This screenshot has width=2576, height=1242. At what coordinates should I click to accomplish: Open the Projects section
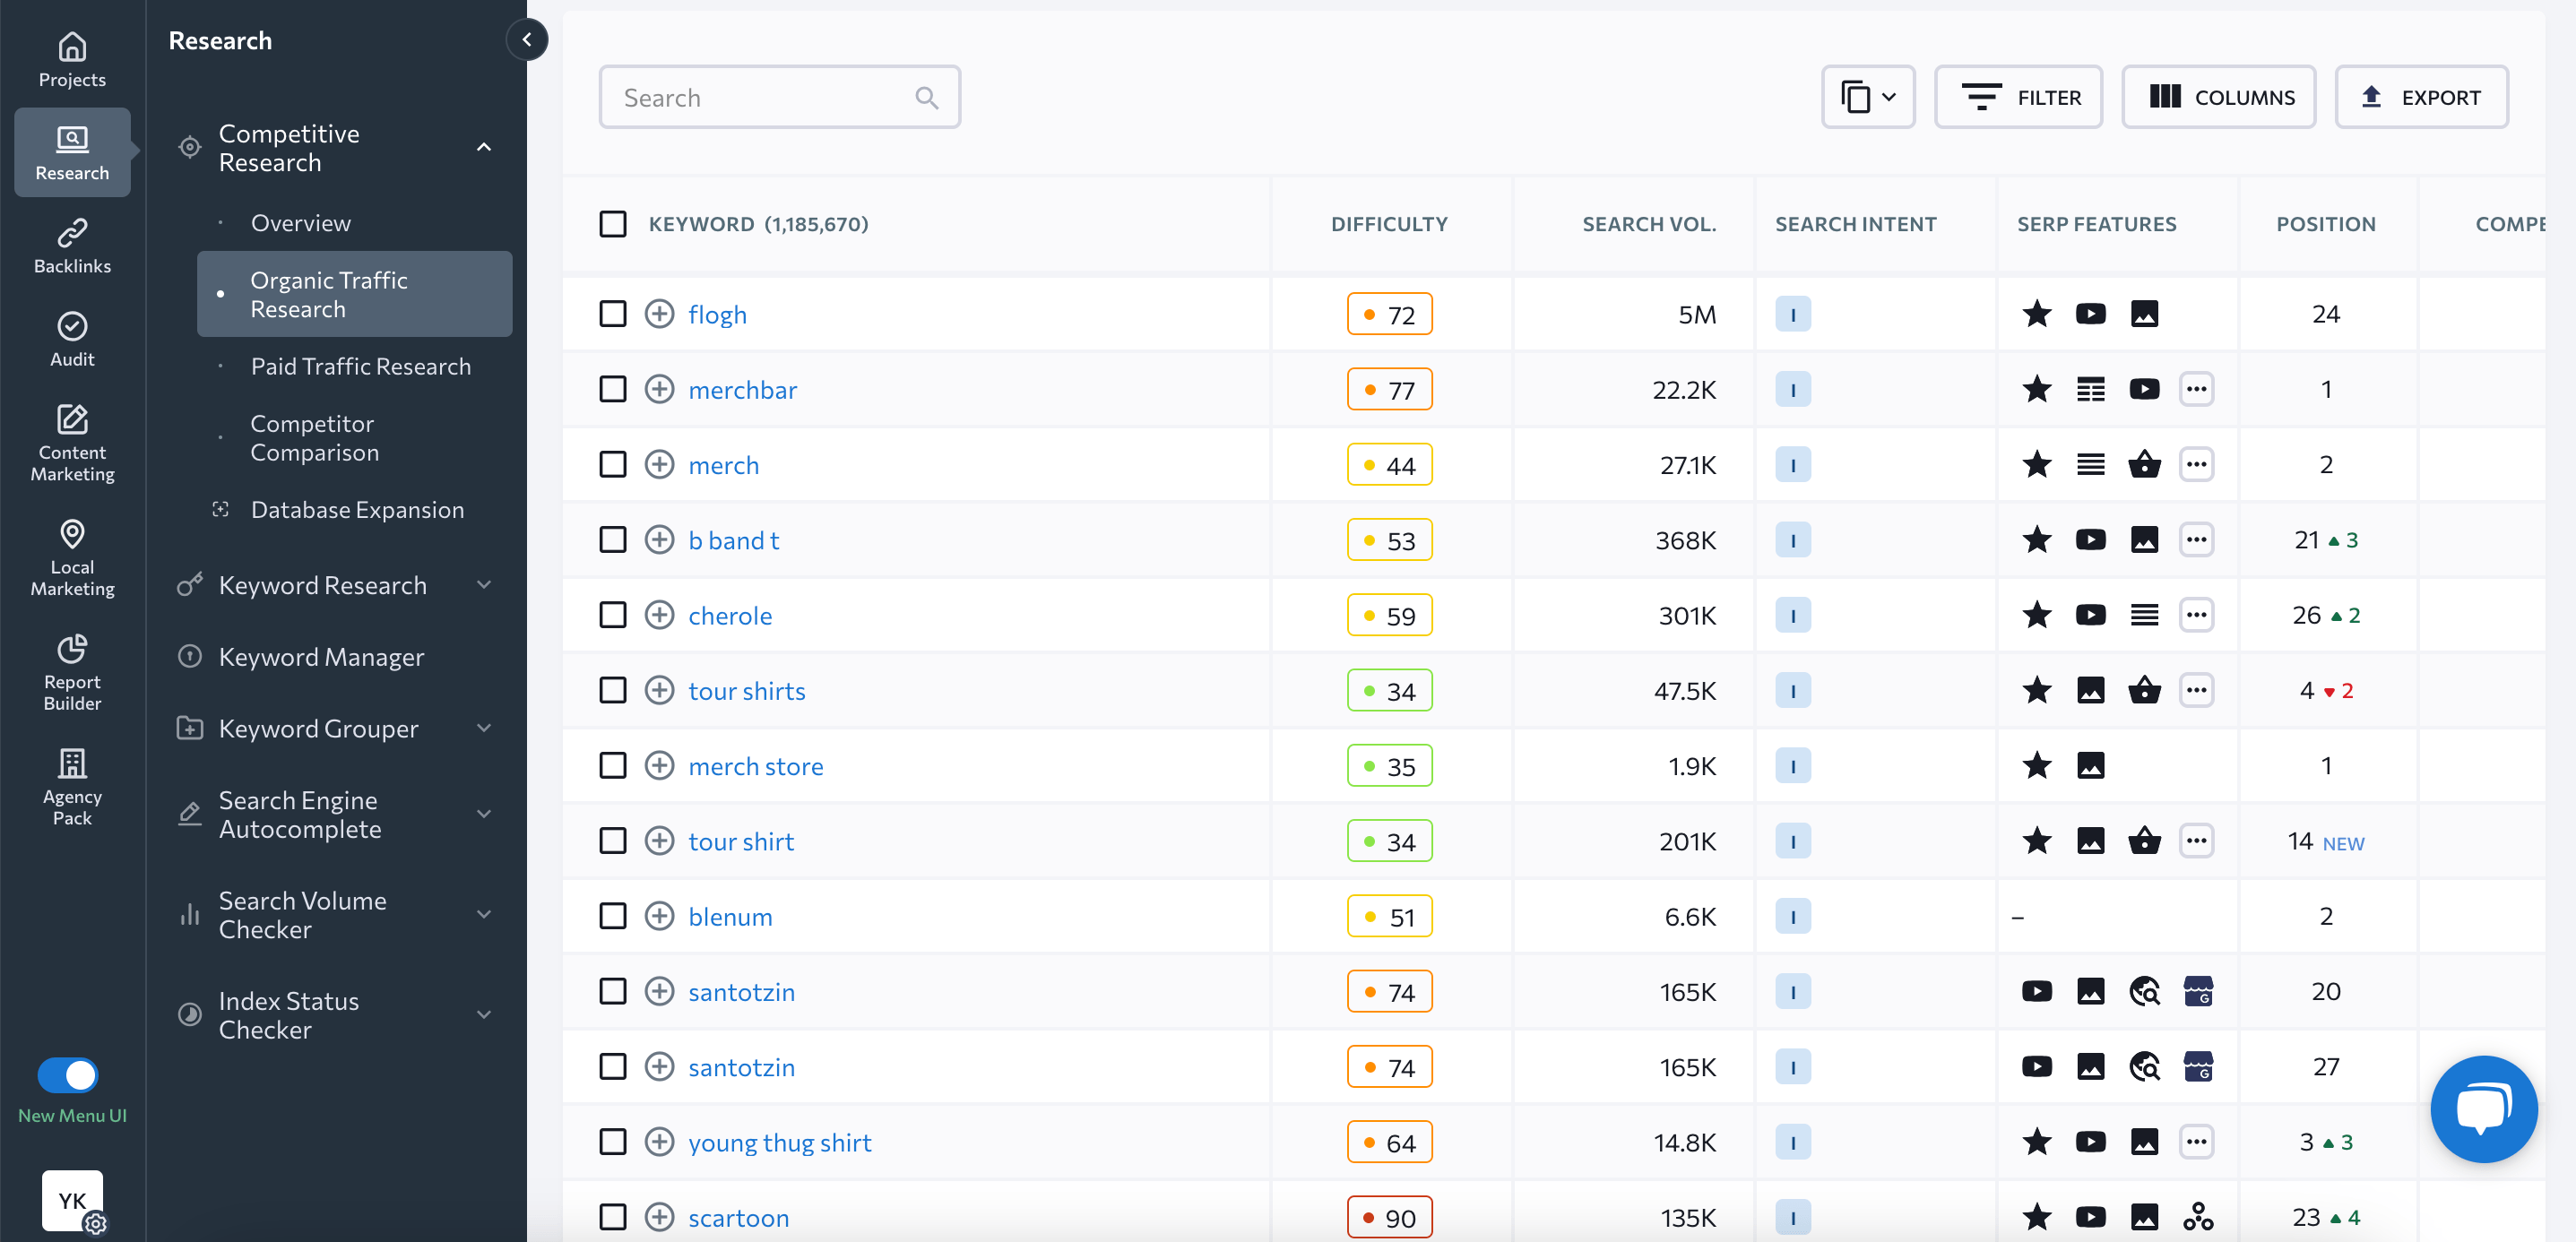[71, 60]
